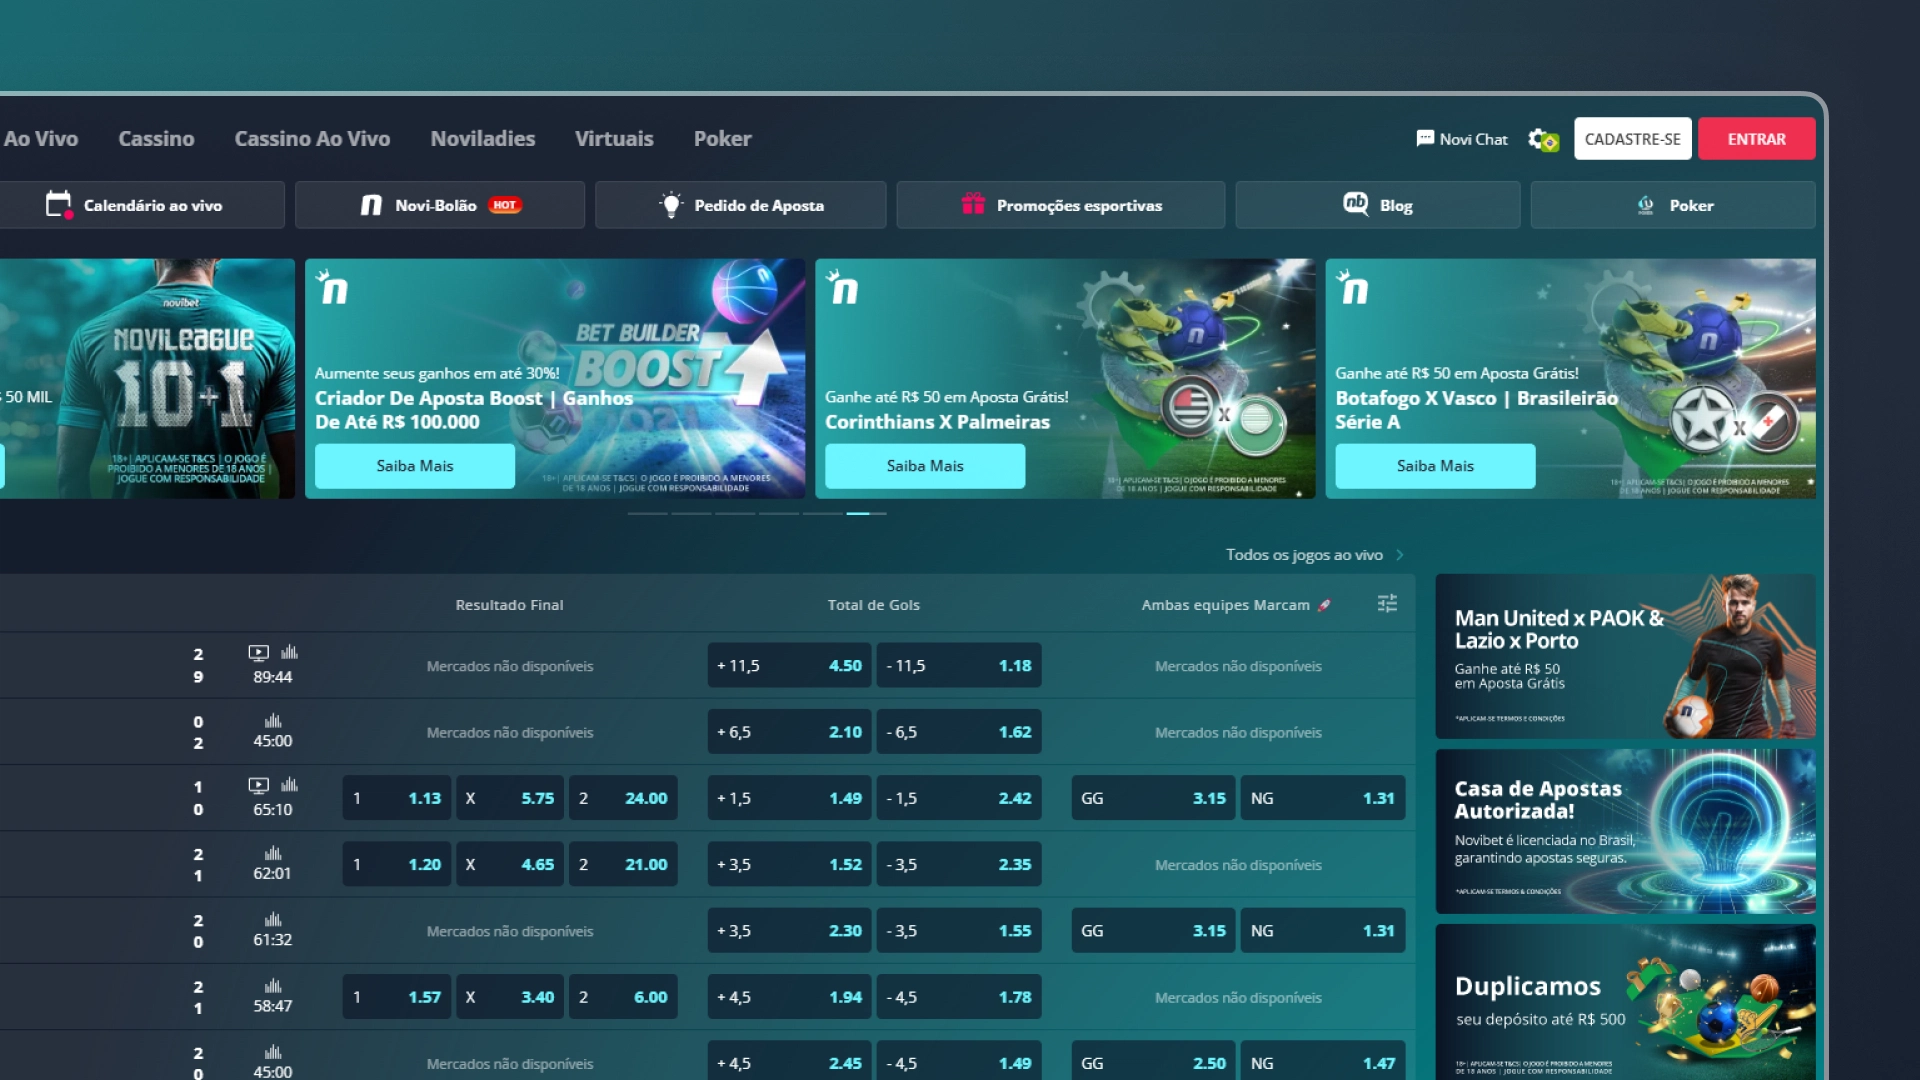
Task: Open the Virtuais menu item
Action: coord(614,139)
